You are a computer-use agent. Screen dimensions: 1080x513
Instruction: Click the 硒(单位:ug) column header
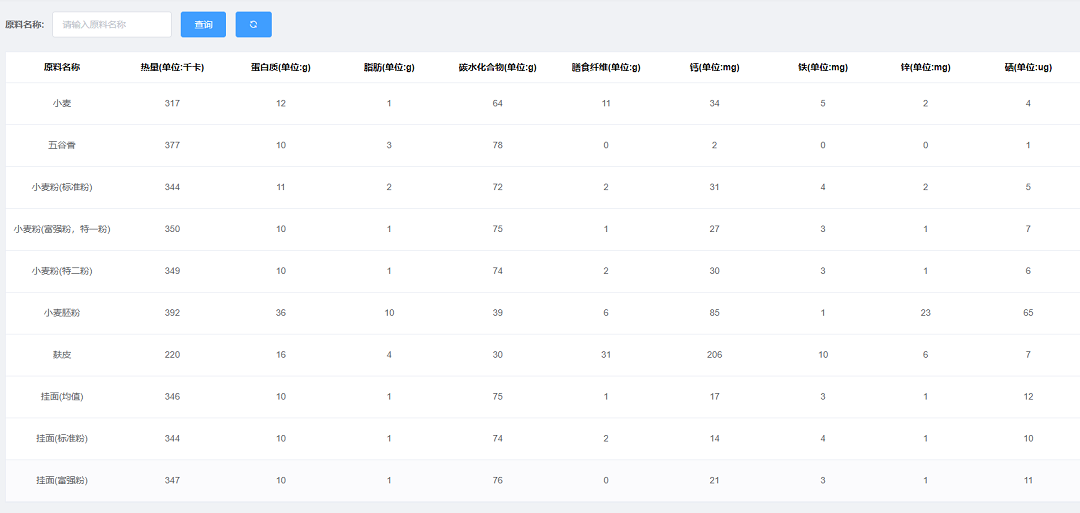[x=1028, y=67]
